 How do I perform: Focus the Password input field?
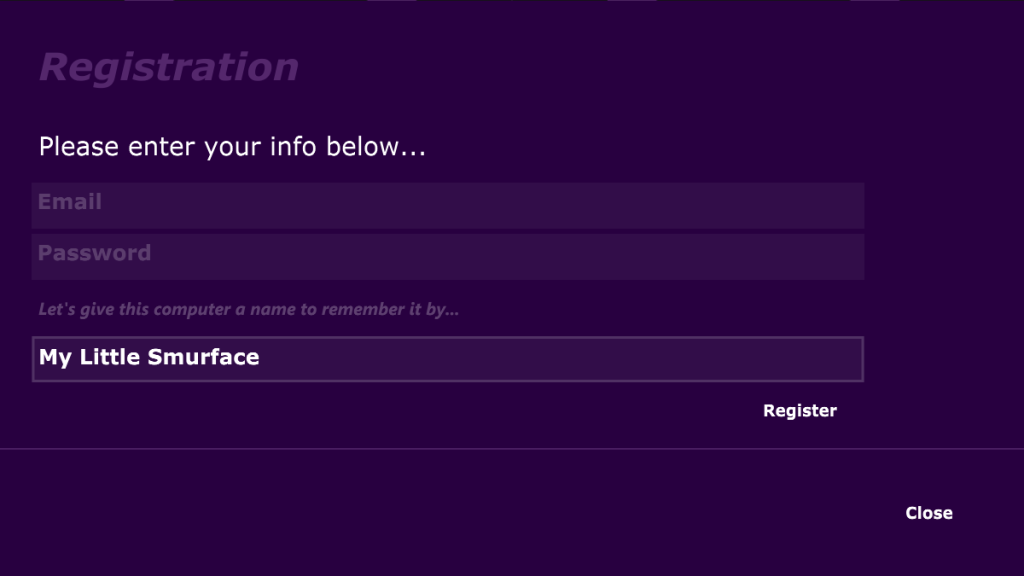pos(448,257)
